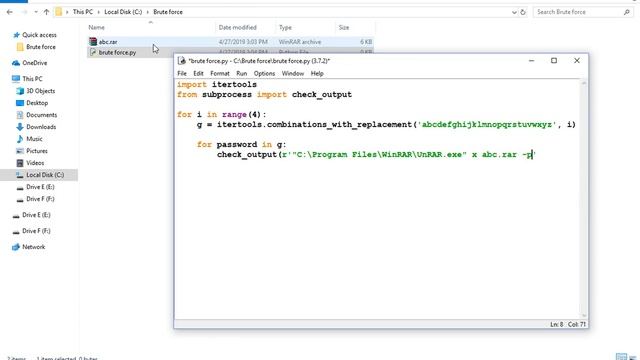Select the brute force.py file icon
The width and height of the screenshot is (640, 360).
(x=93, y=52)
